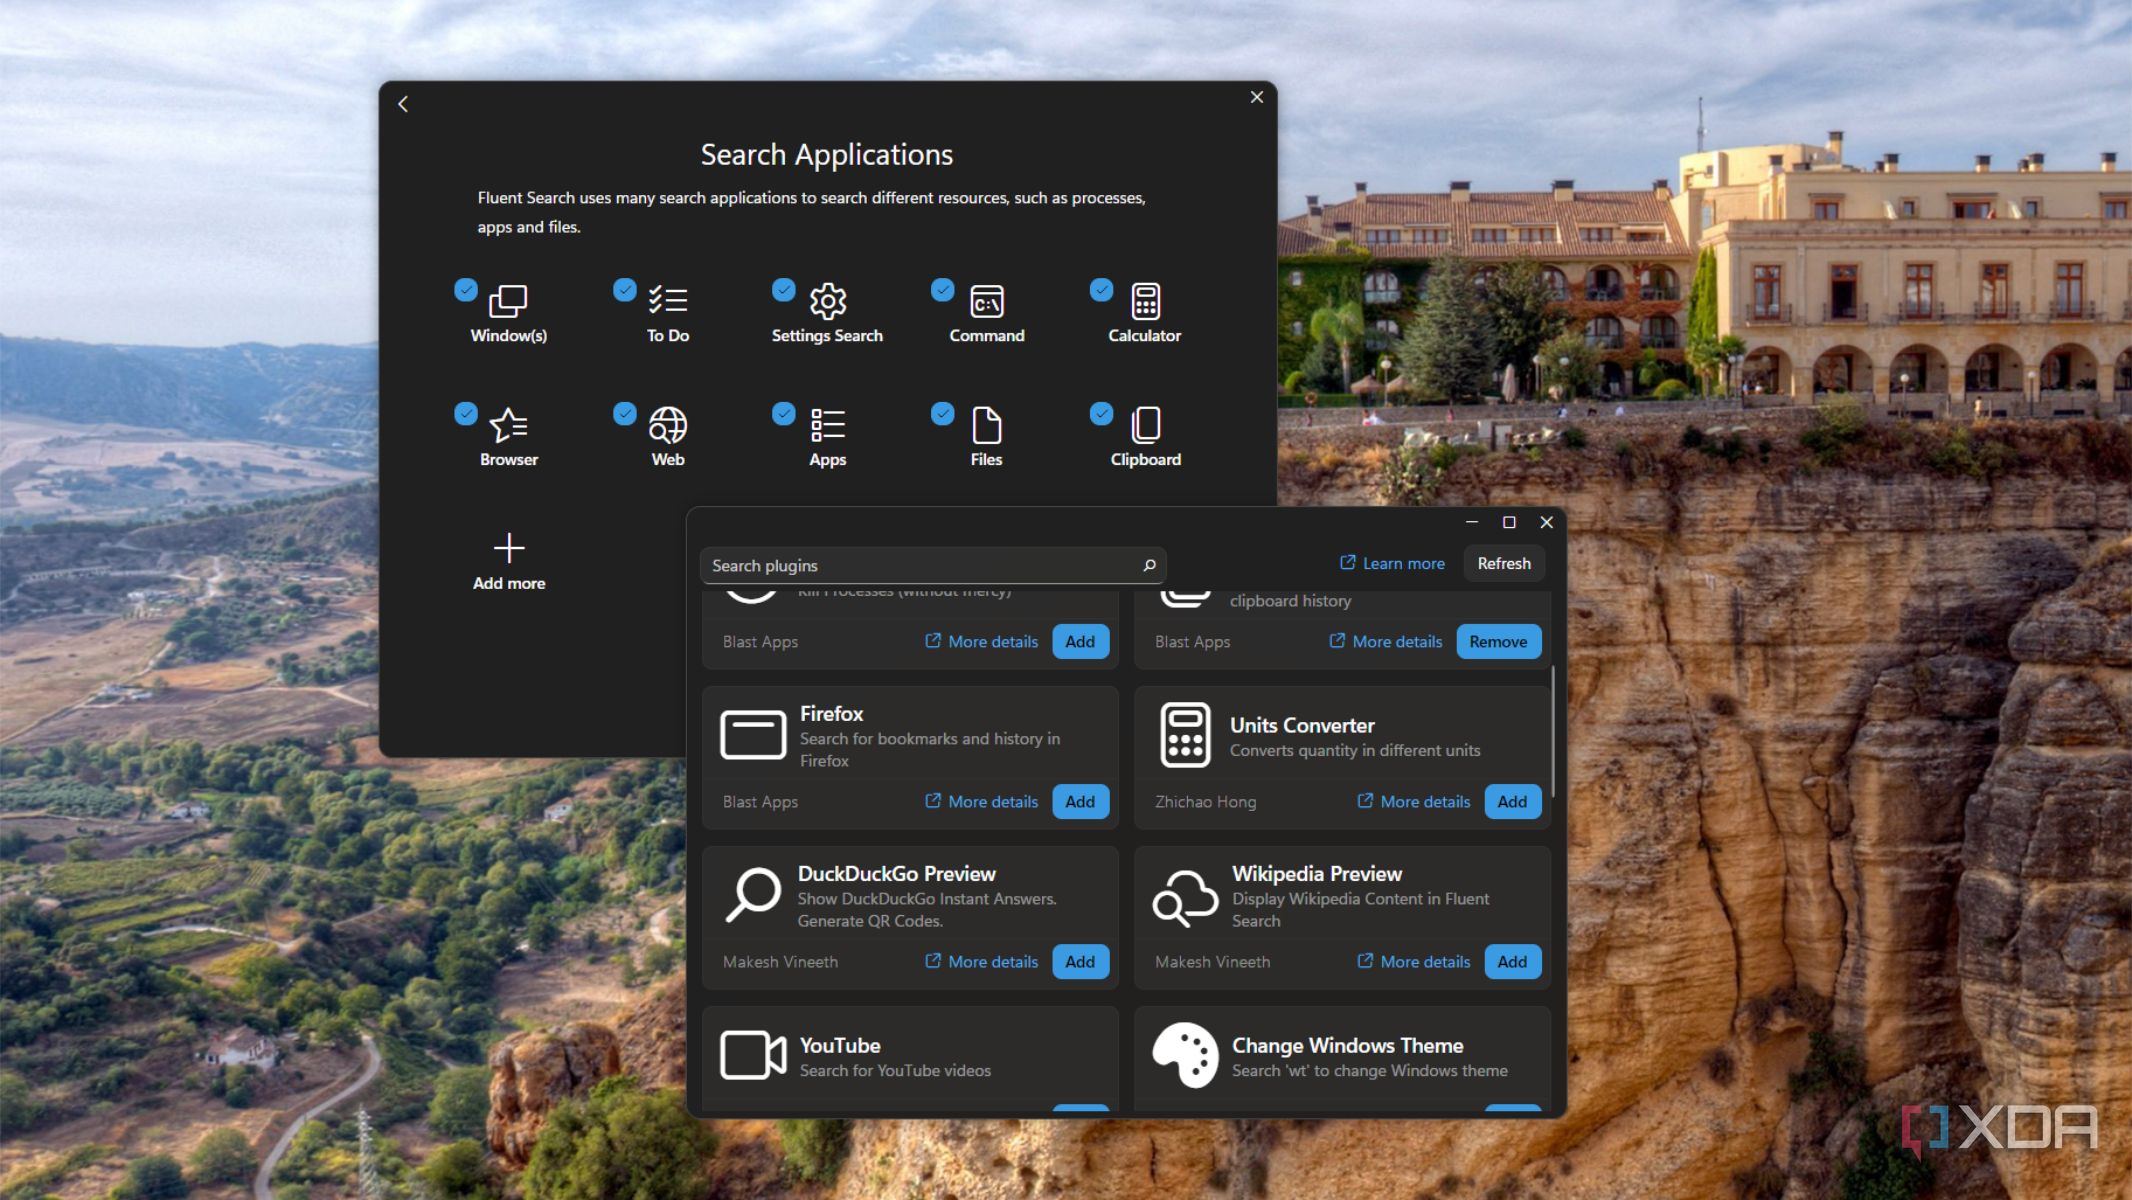The image size is (2132, 1200).
Task: Click the Files document icon
Action: (986, 426)
